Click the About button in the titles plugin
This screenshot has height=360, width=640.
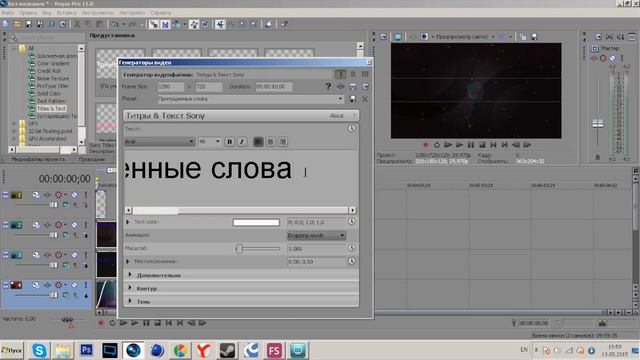(x=337, y=116)
